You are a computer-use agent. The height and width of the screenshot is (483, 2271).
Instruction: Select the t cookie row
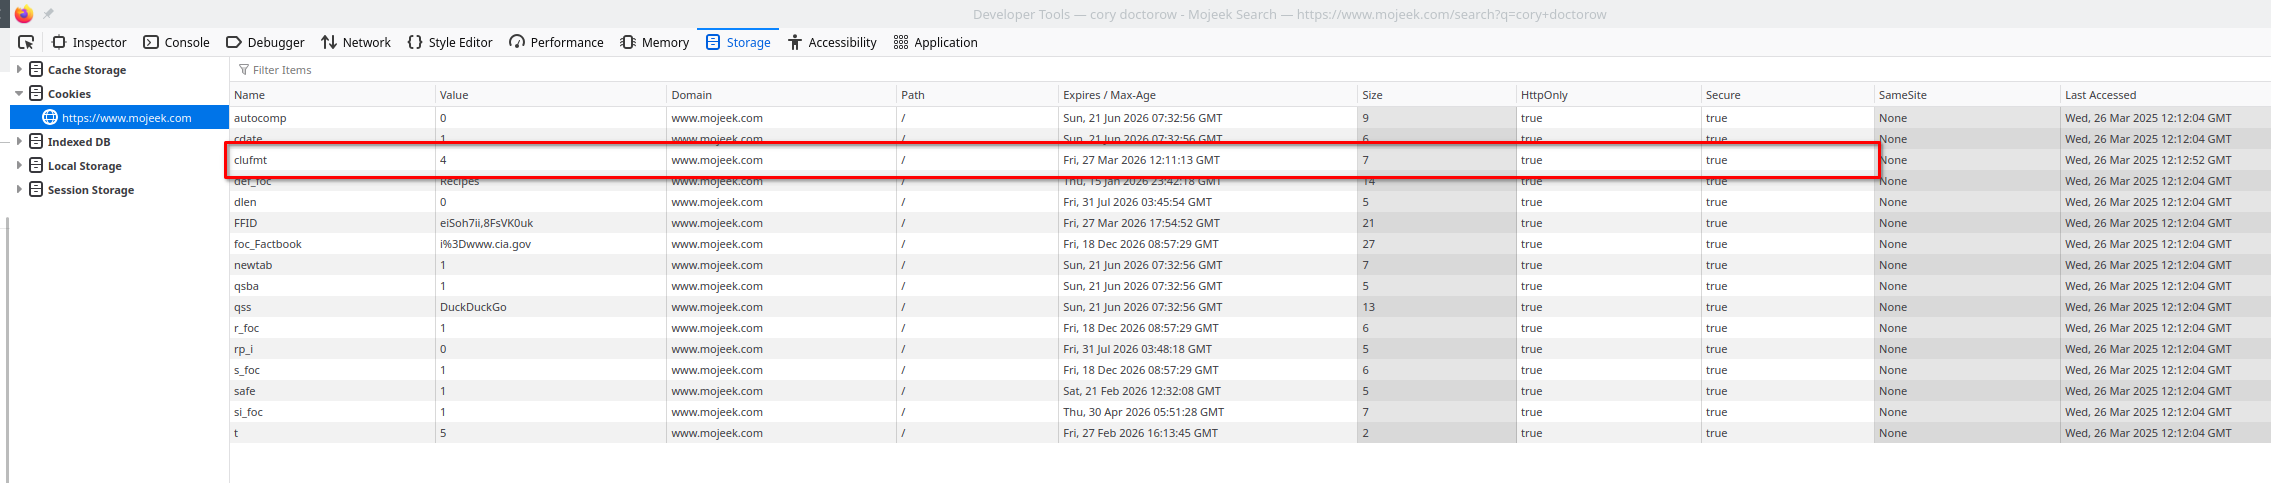point(1250,432)
